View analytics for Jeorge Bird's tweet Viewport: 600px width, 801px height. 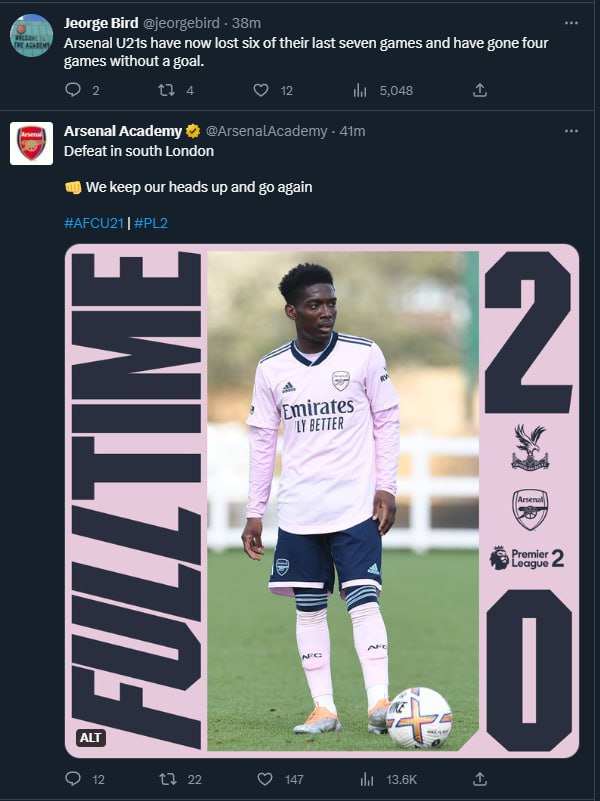pyautogui.click(x=361, y=91)
